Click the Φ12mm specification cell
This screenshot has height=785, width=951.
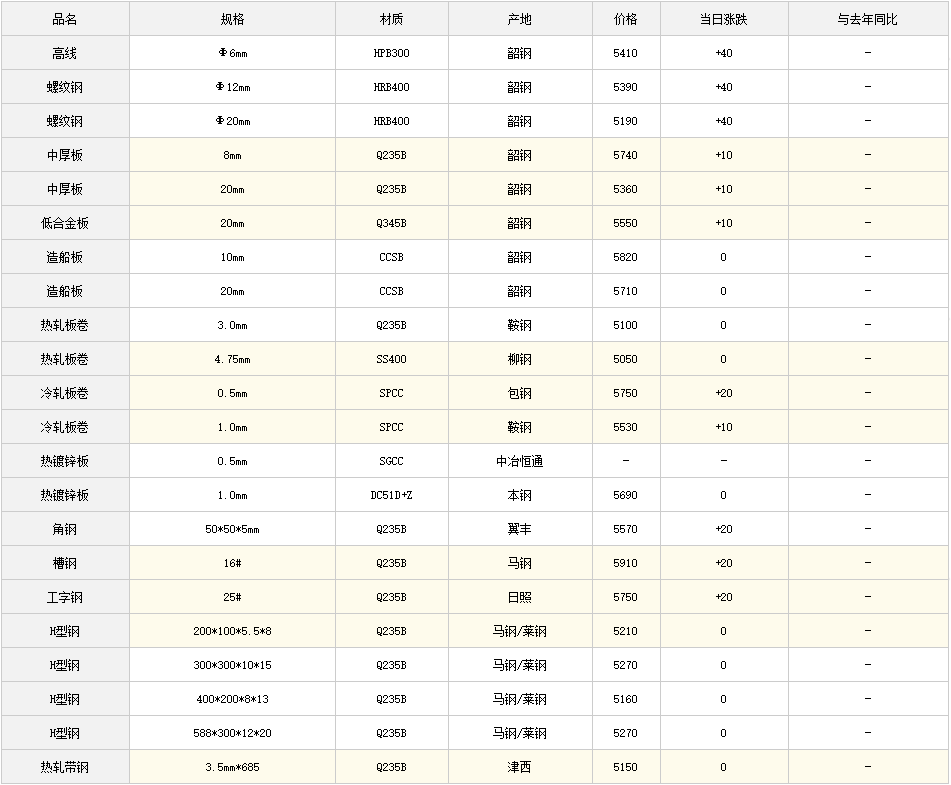pos(232,87)
